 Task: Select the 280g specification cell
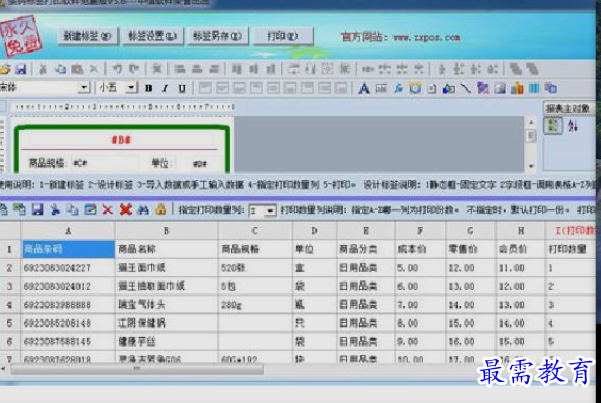[x=255, y=305]
